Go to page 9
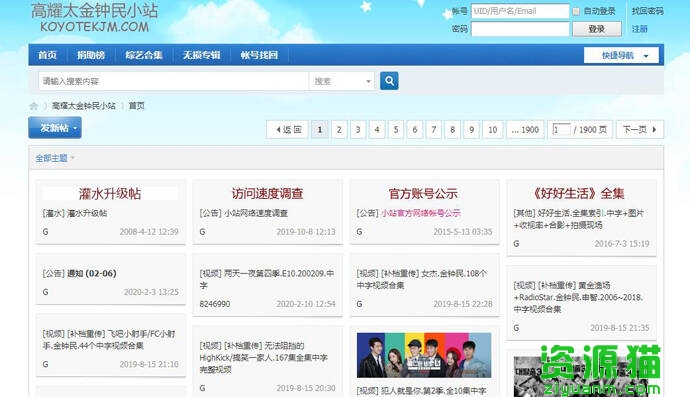Viewport: 690px width, 397px height. click(x=471, y=129)
